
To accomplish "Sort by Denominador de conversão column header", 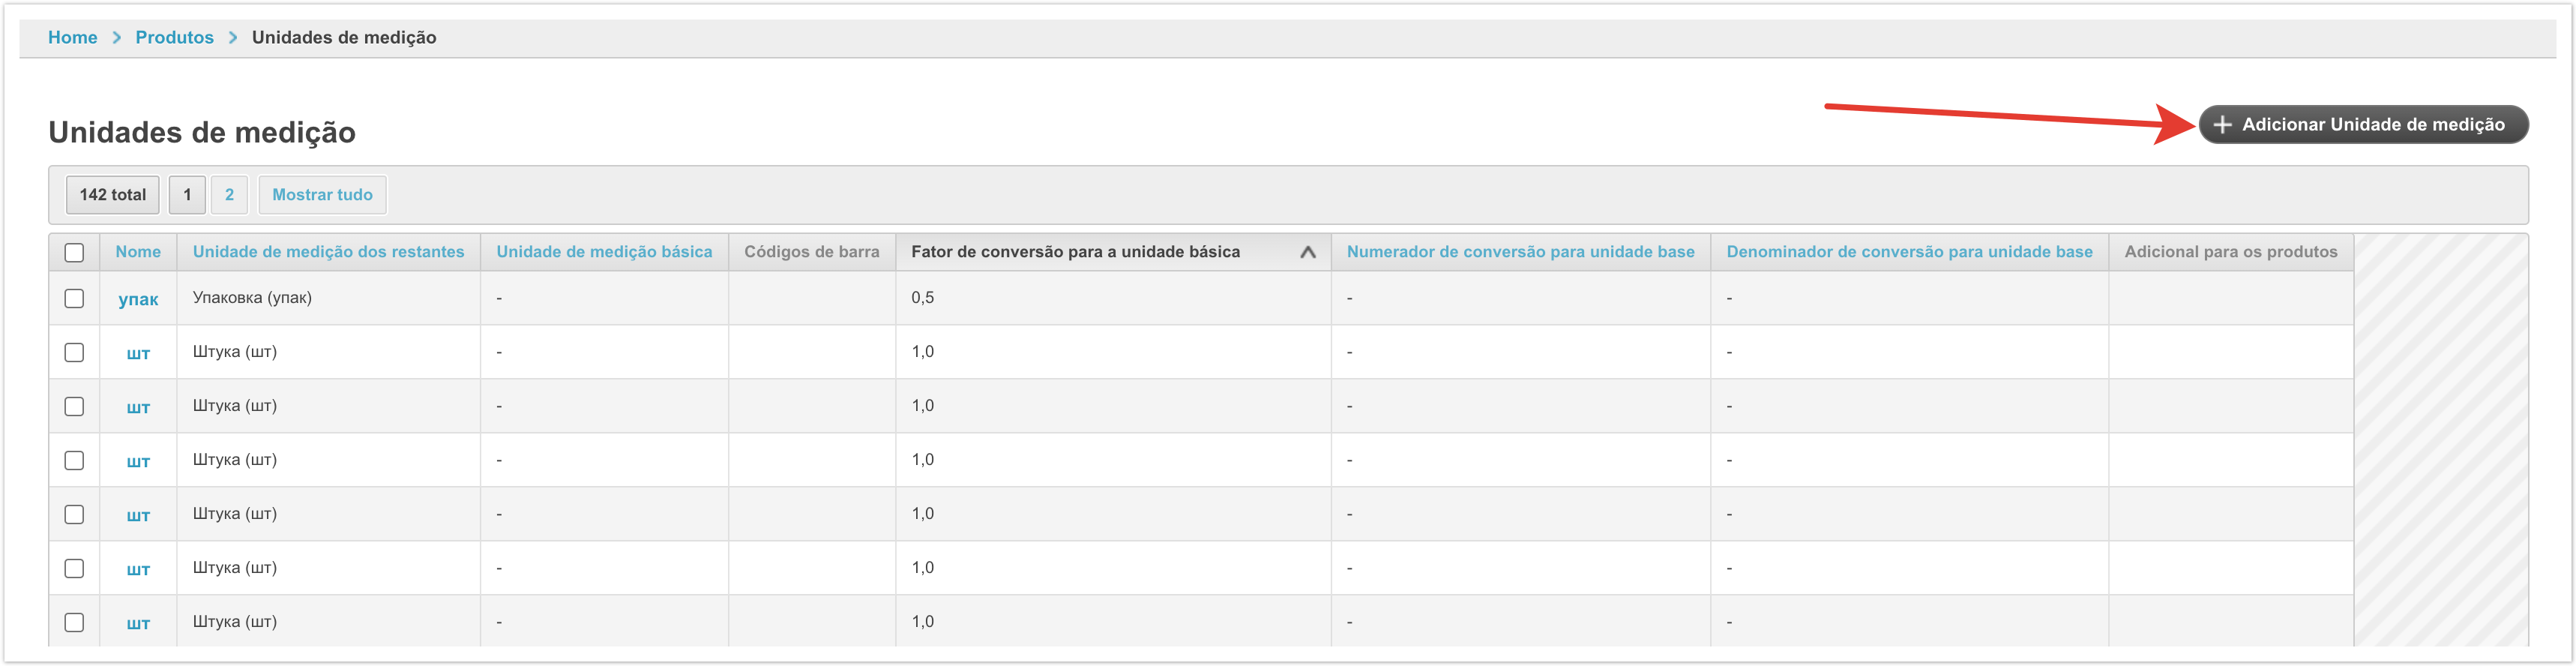I will click(x=1909, y=252).
